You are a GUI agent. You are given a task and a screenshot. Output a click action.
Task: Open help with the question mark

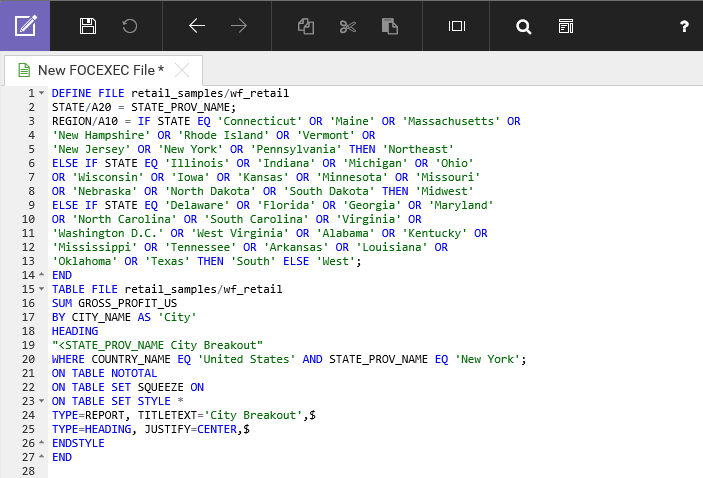pyautogui.click(x=684, y=26)
